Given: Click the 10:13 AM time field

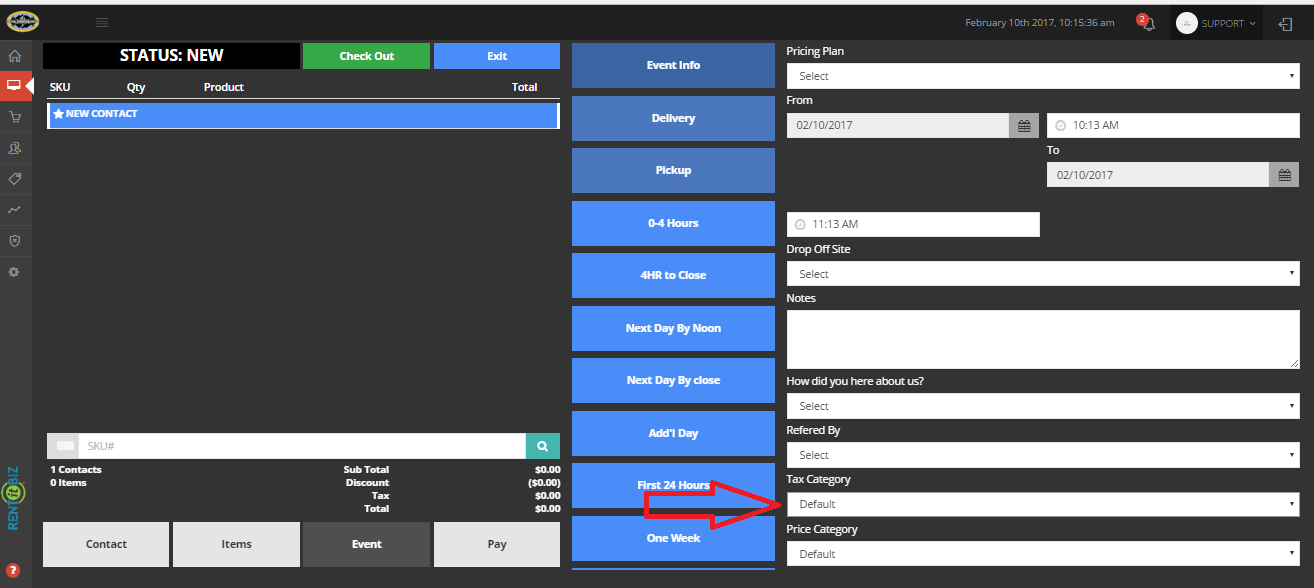Looking at the screenshot, I should (x=1173, y=125).
